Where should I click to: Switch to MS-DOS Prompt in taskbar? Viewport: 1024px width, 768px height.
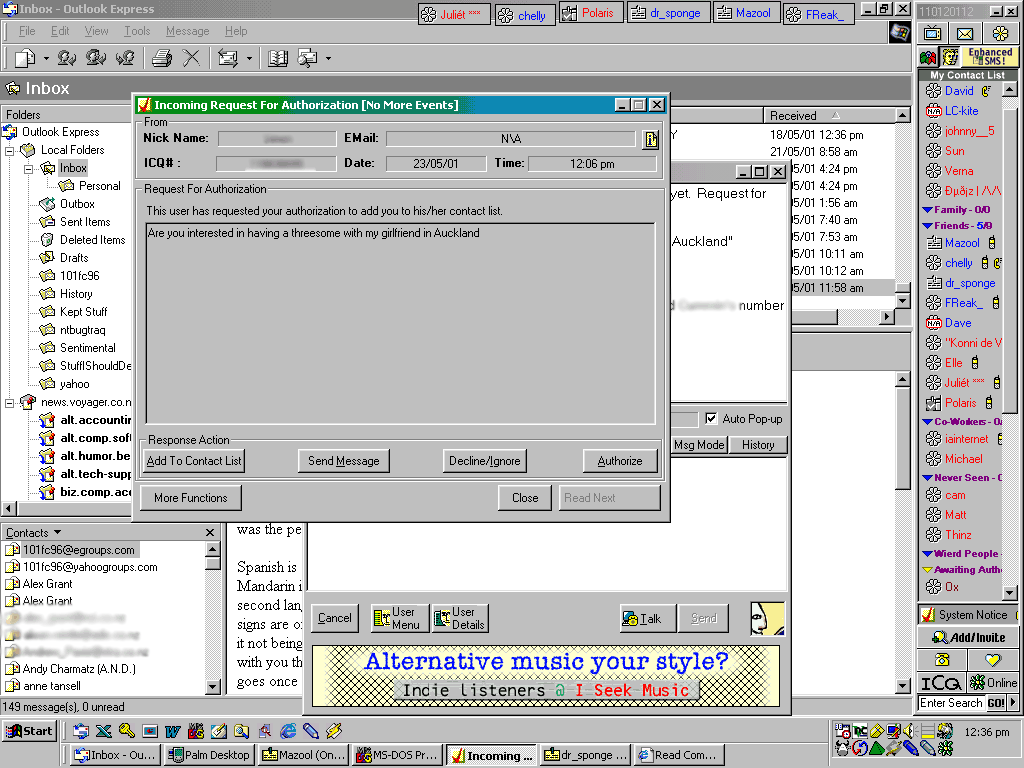click(x=397, y=755)
